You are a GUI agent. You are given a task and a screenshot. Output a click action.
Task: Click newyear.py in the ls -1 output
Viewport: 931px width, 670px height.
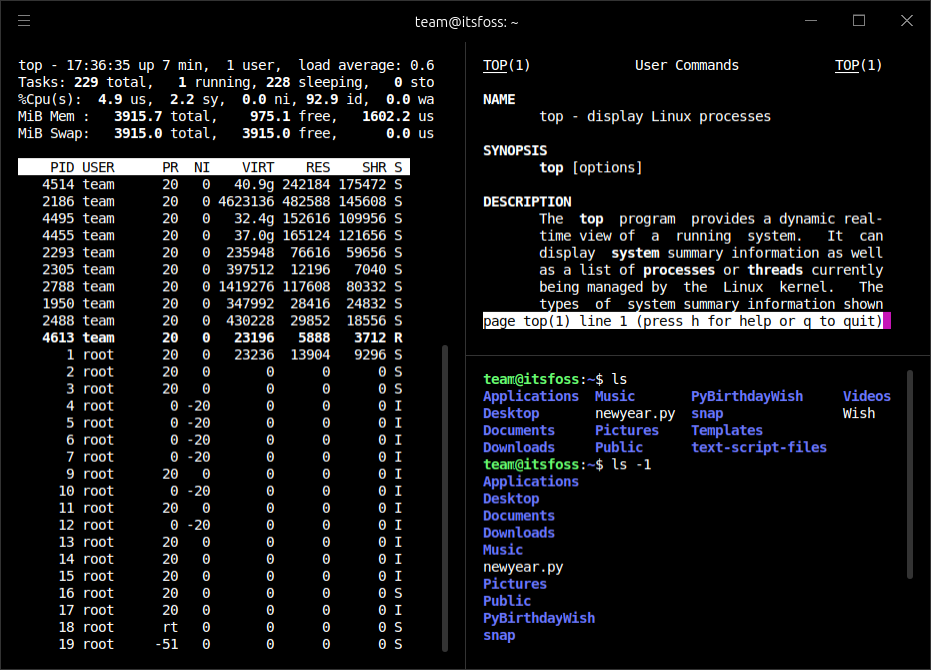522,567
